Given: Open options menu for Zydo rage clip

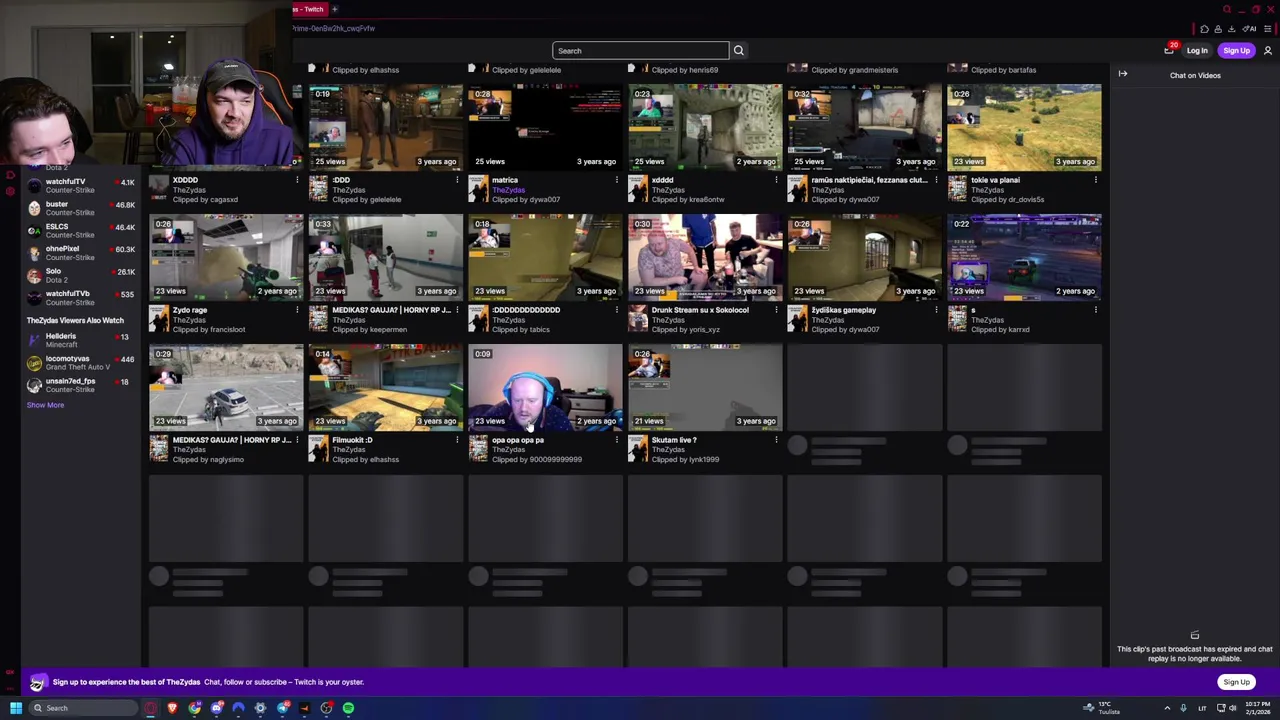Looking at the screenshot, I should point(297,310).
